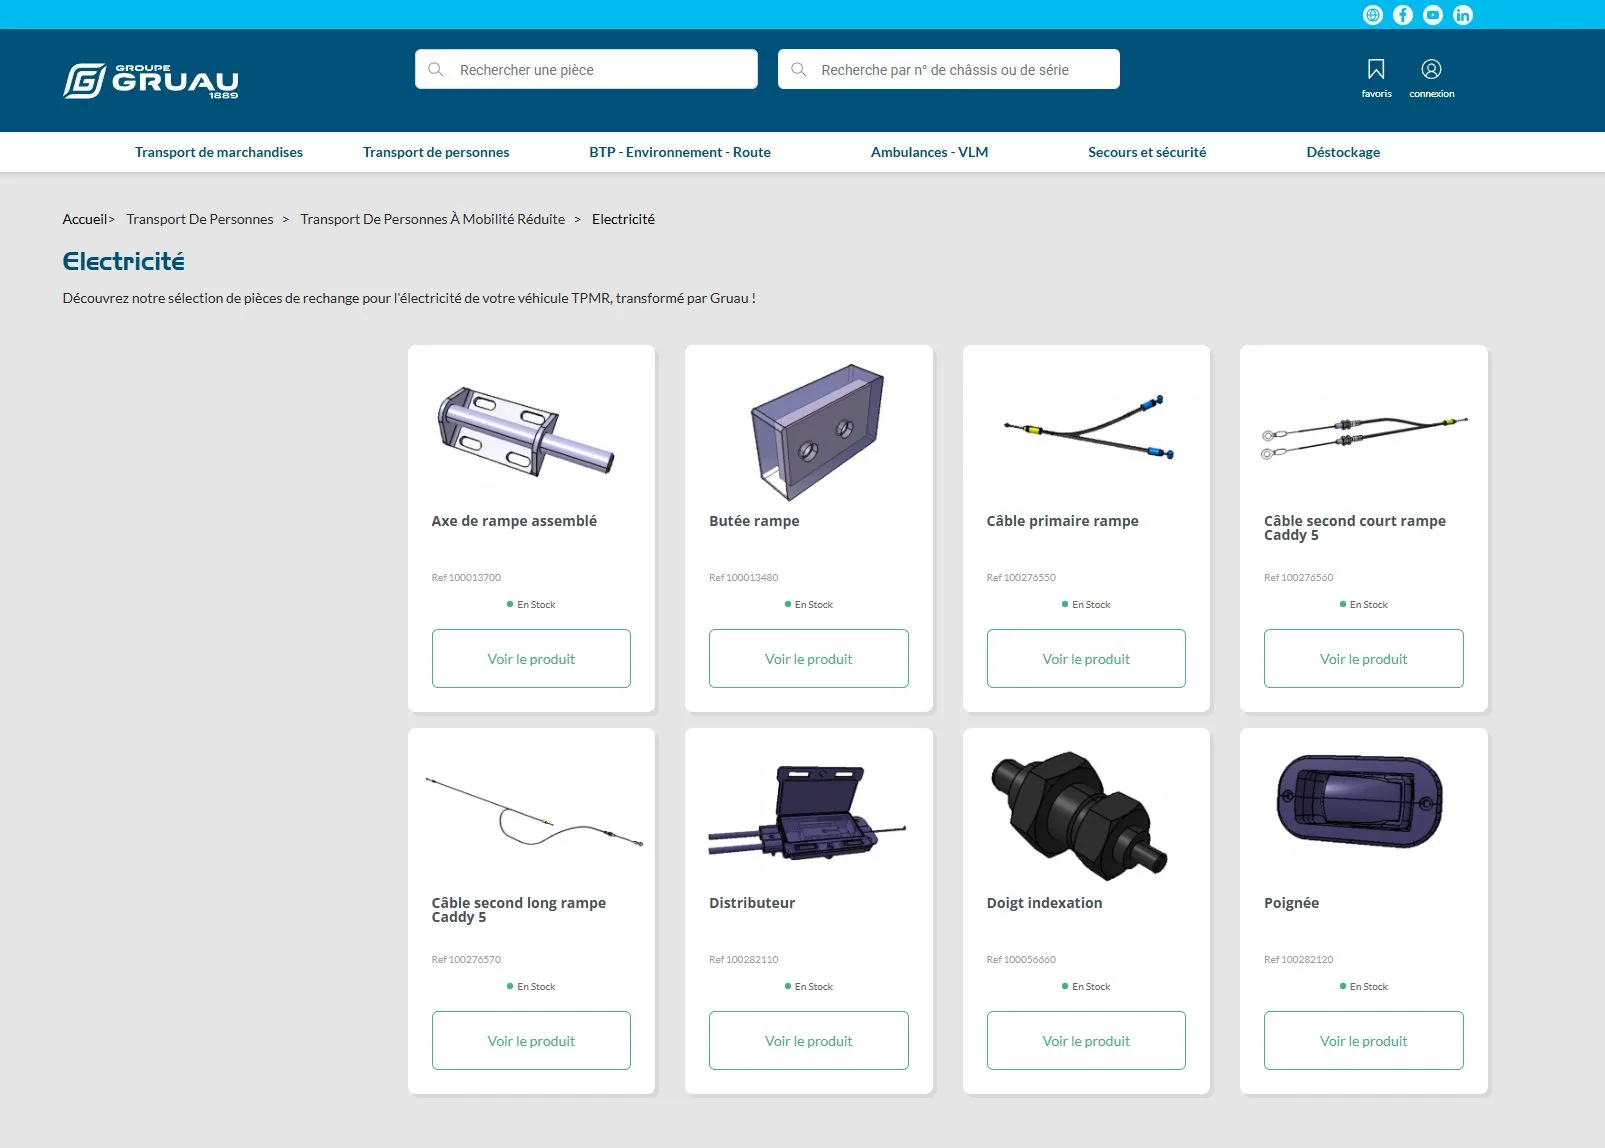Go to Transport De Personnes À Mobilité Réduite breadcrumb
The image size is (1605, 1148).
click(x=432, y=219)
